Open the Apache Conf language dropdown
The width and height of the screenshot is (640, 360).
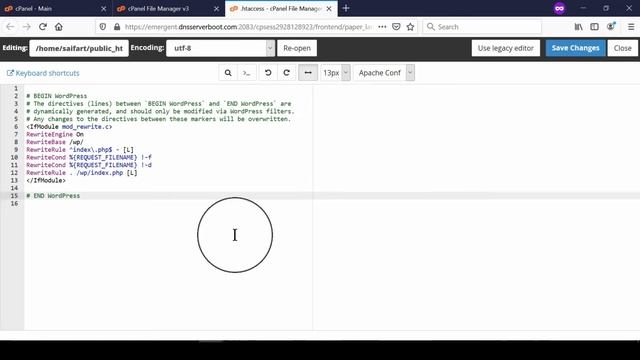384,73
